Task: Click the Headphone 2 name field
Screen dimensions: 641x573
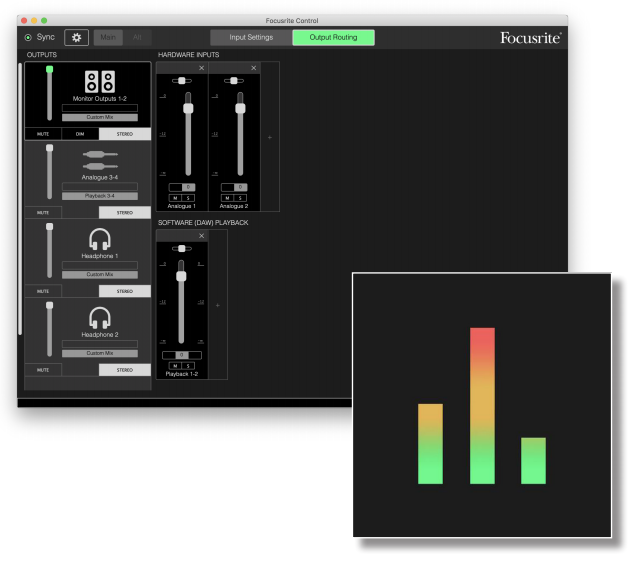Action: (x=100, y=344)
